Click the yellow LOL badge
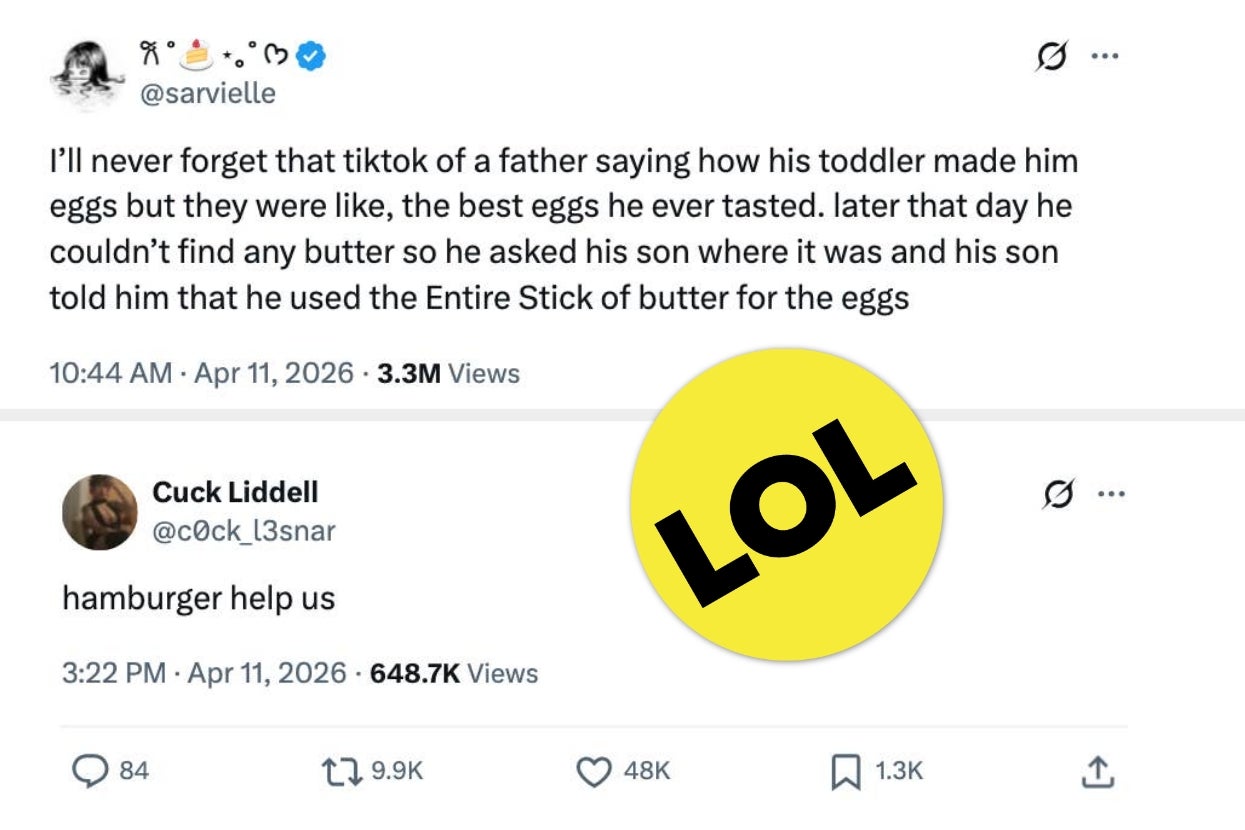 pyautogui.click(x=789, y=503)
